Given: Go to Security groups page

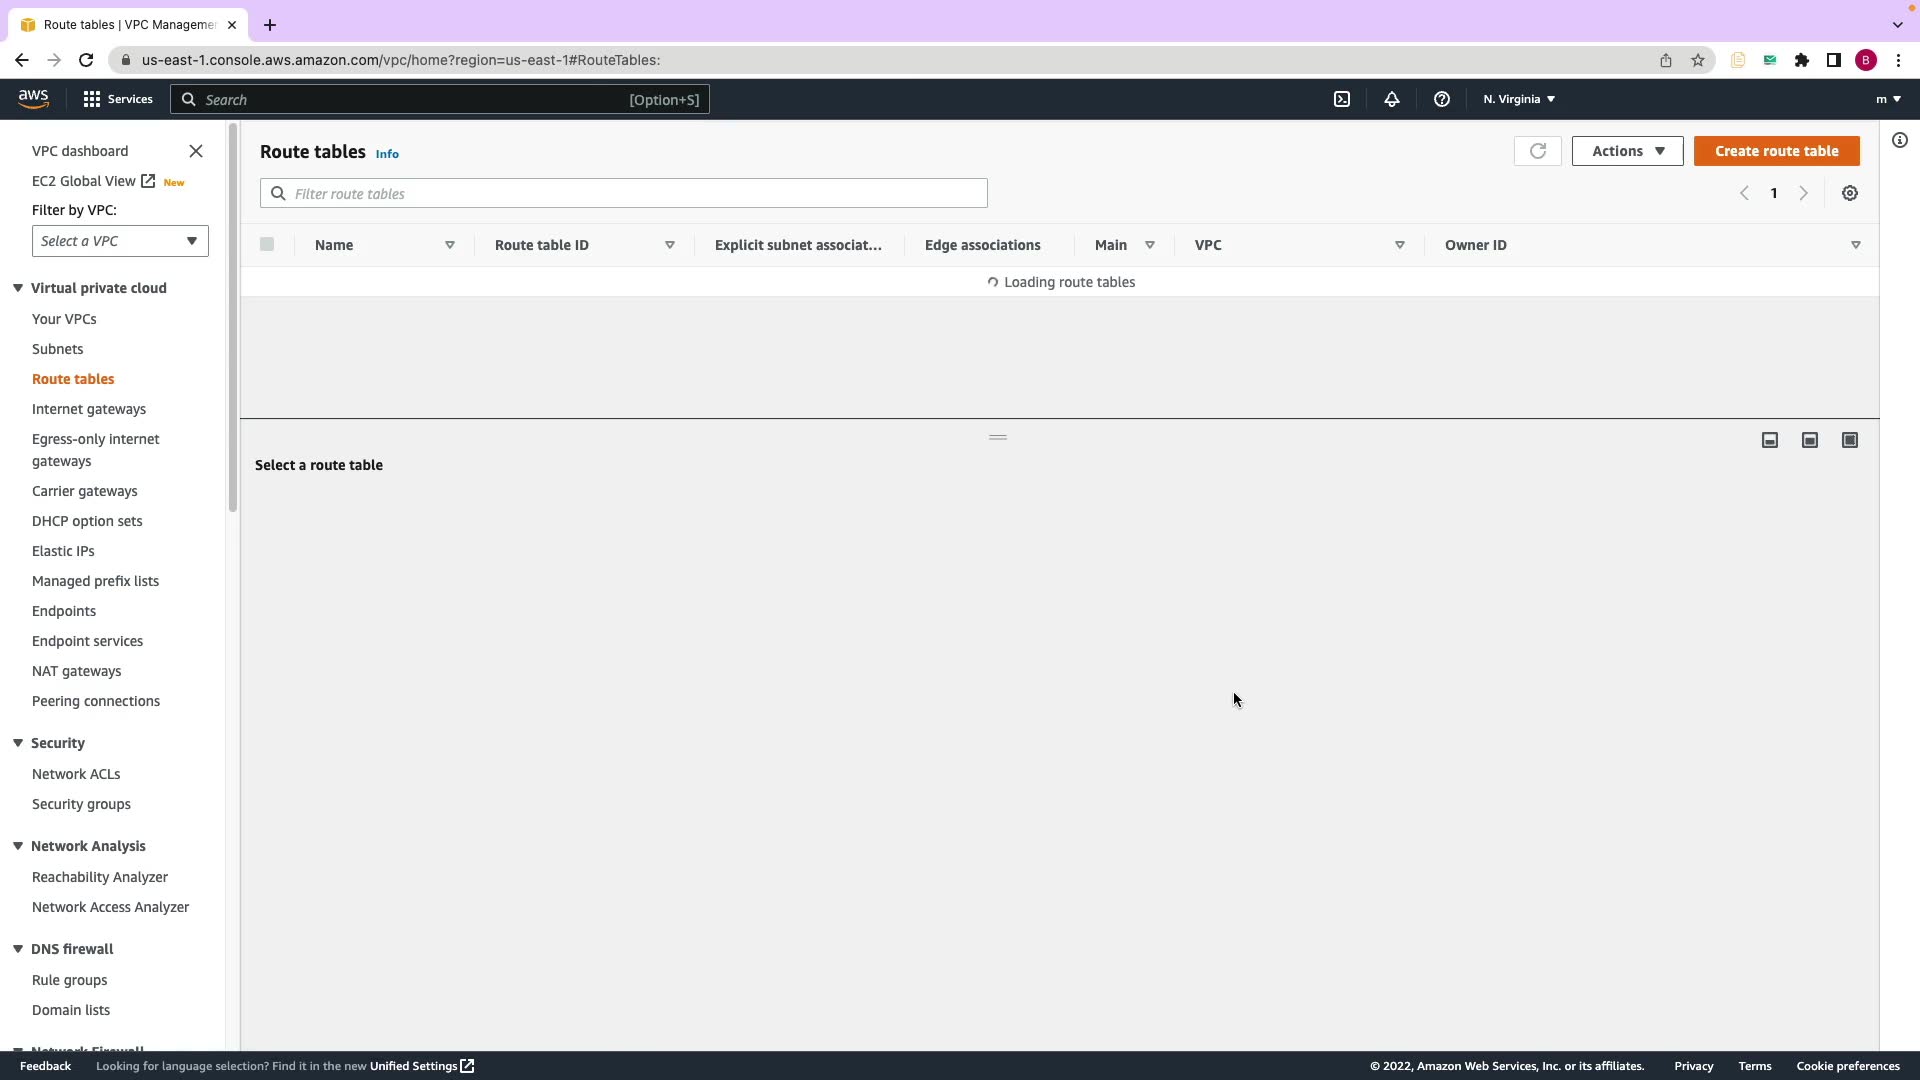Looking at the screenshot, I should coord(81,804).
